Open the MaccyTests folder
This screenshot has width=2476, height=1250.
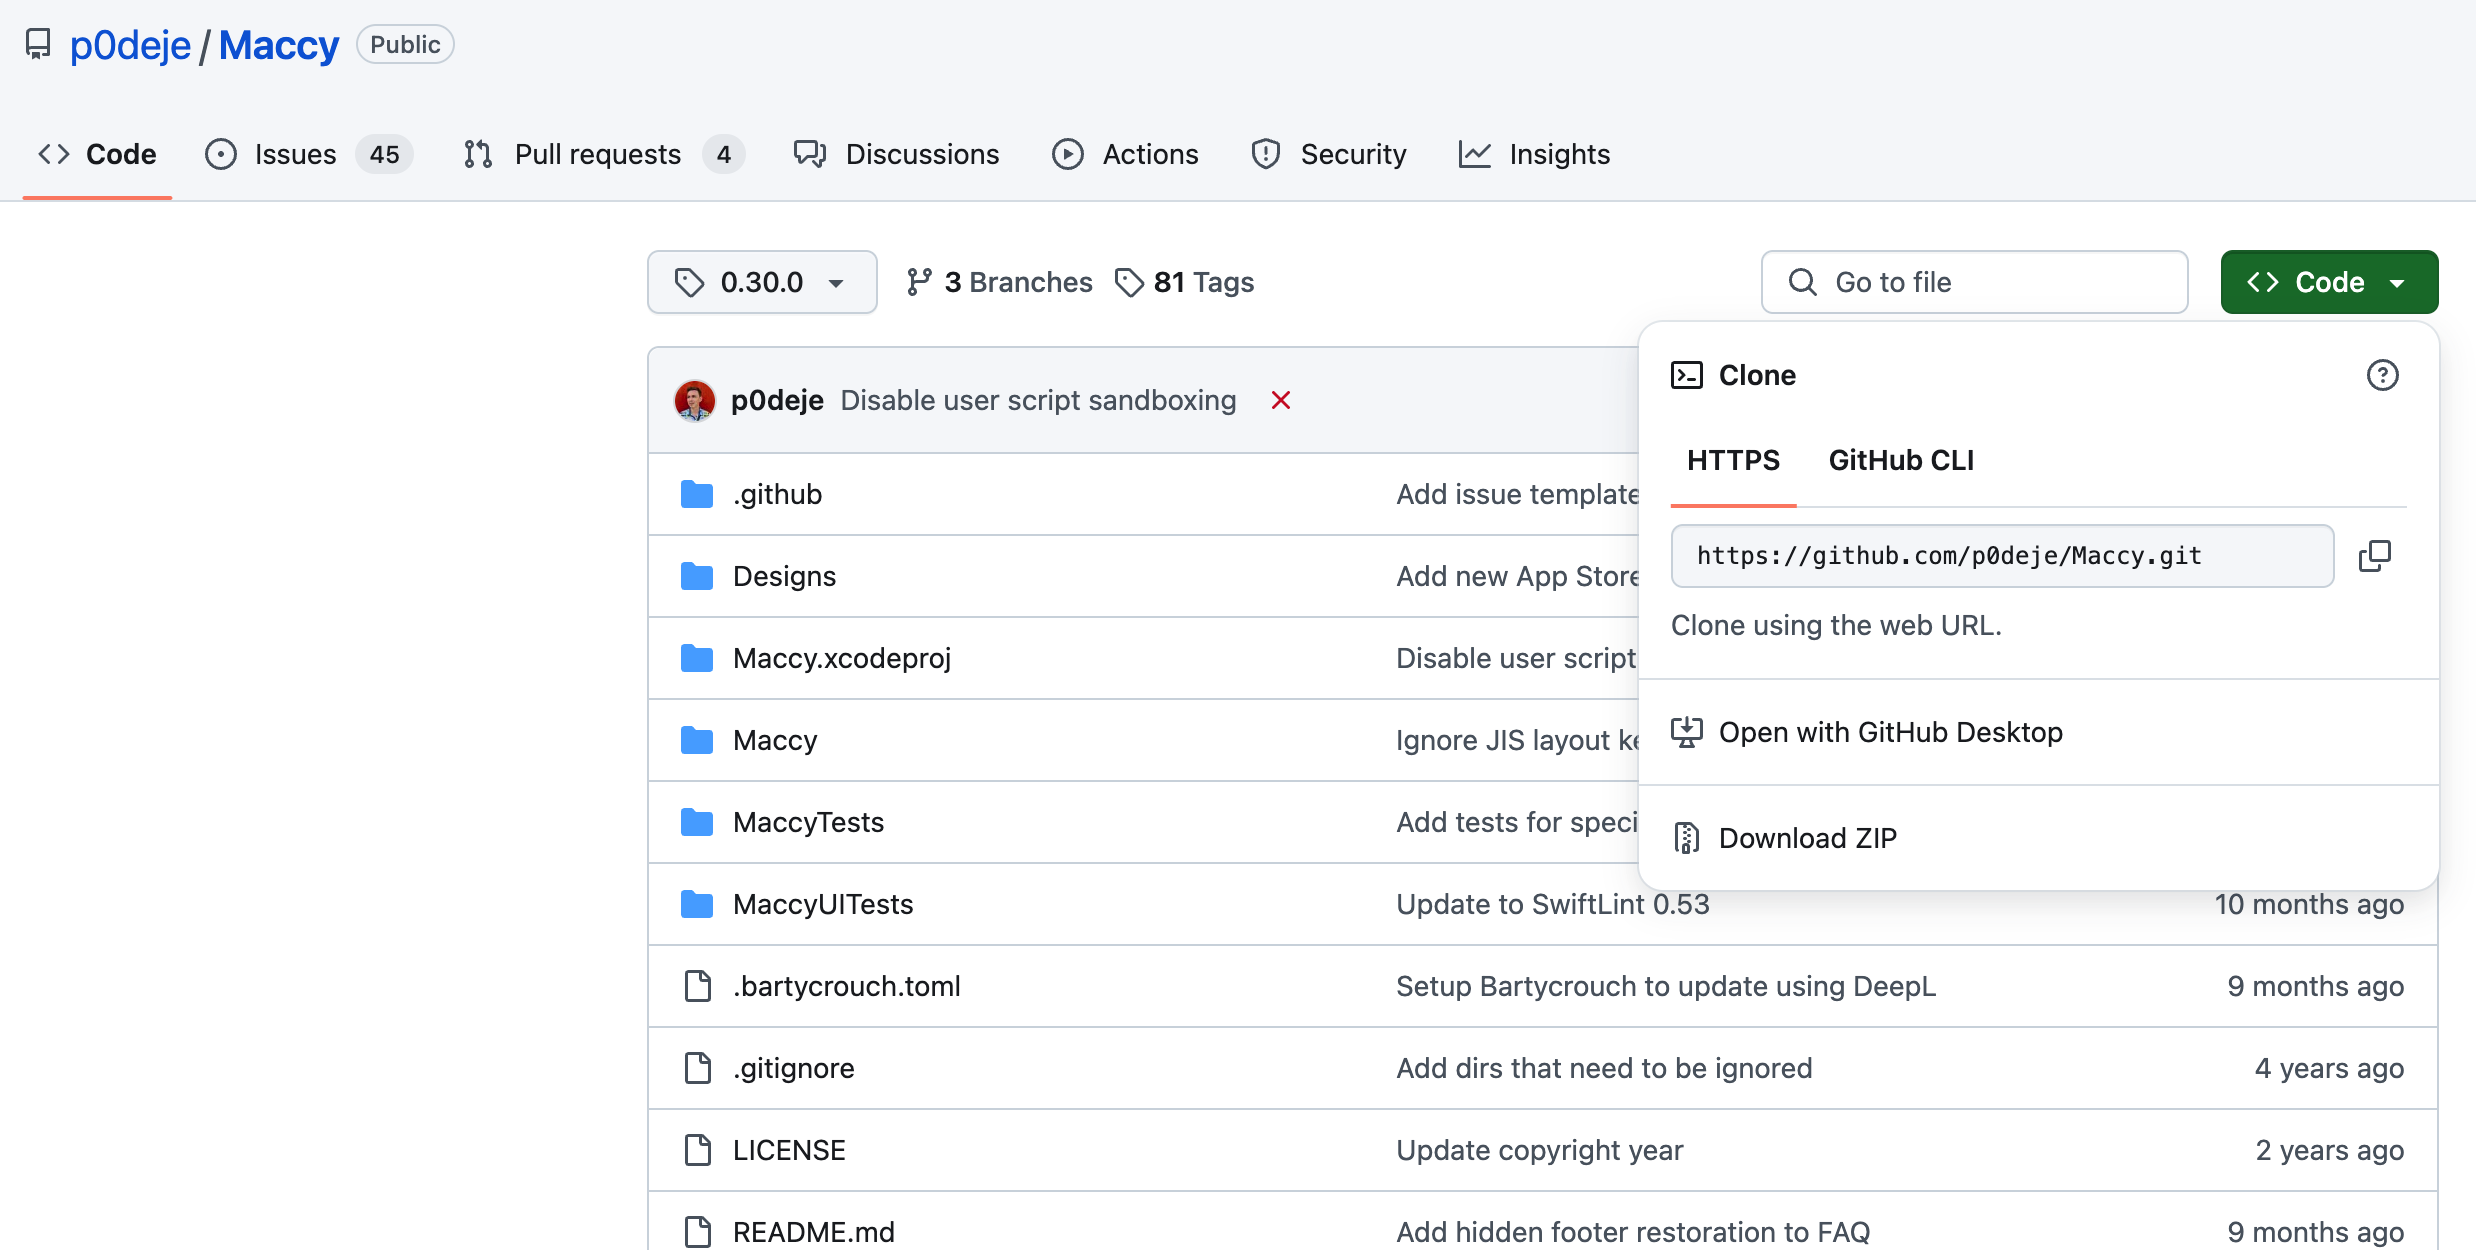tap(808, 822)
